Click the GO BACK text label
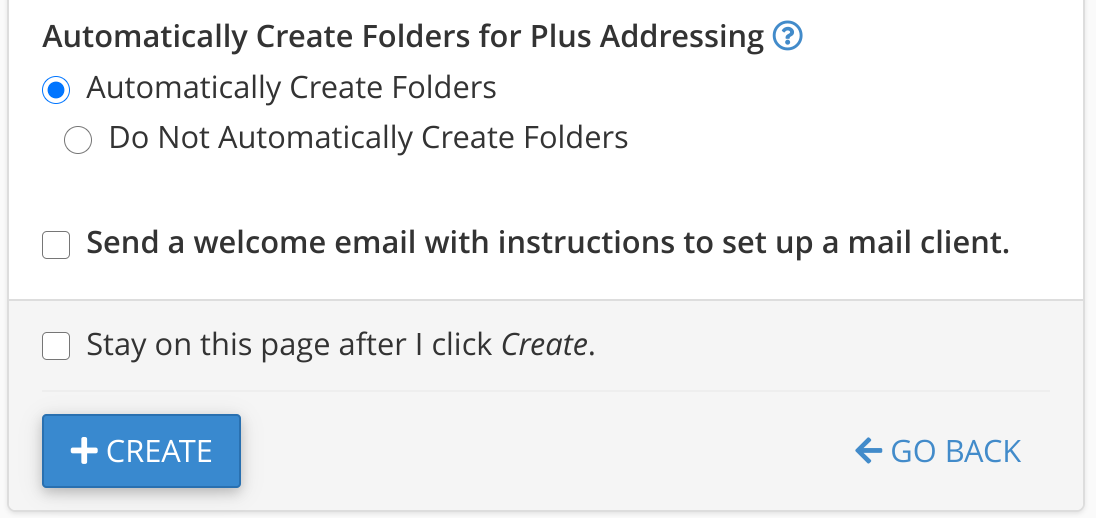 point(955,451)
